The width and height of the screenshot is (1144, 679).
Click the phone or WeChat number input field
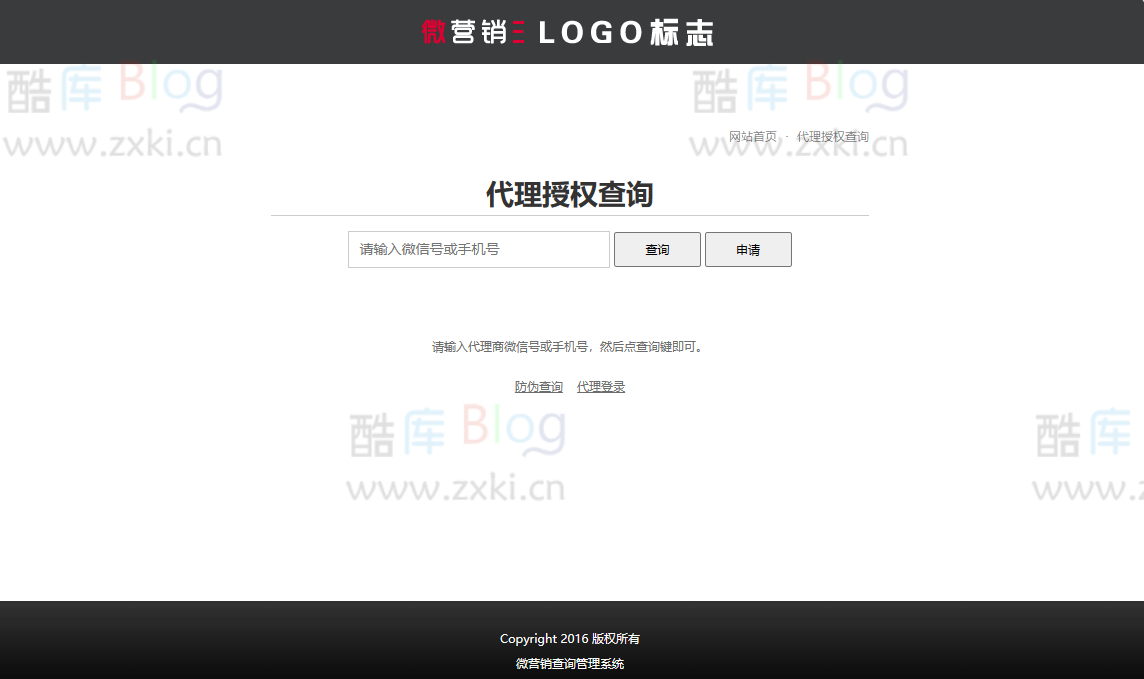pos(478,249)
